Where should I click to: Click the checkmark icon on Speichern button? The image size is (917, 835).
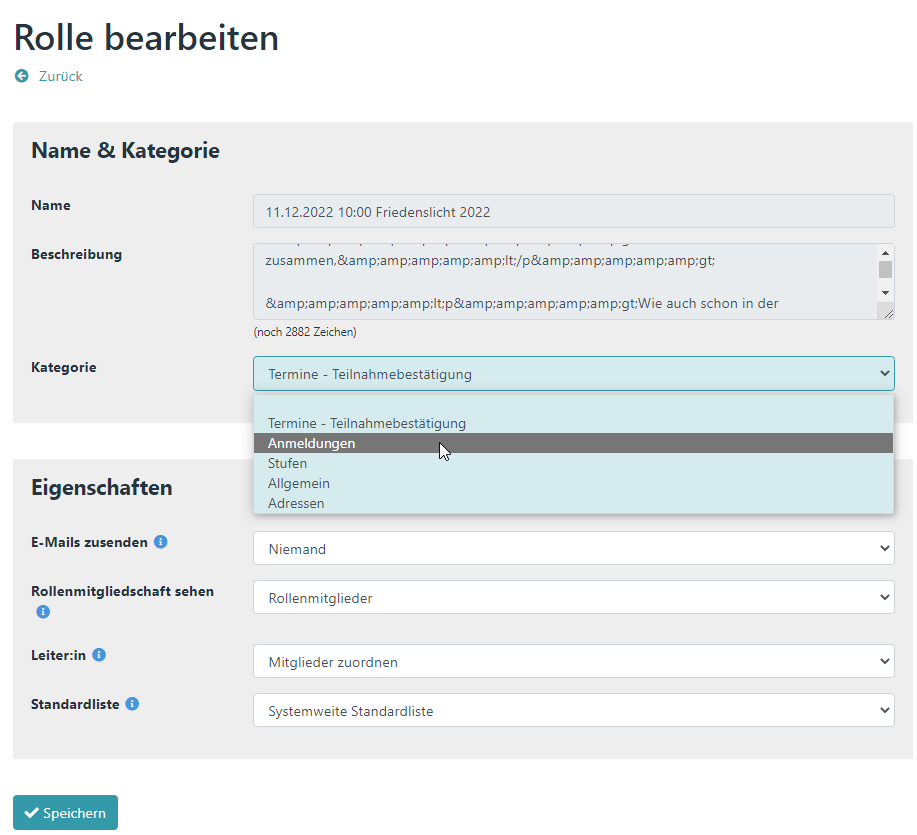[31, 813]
